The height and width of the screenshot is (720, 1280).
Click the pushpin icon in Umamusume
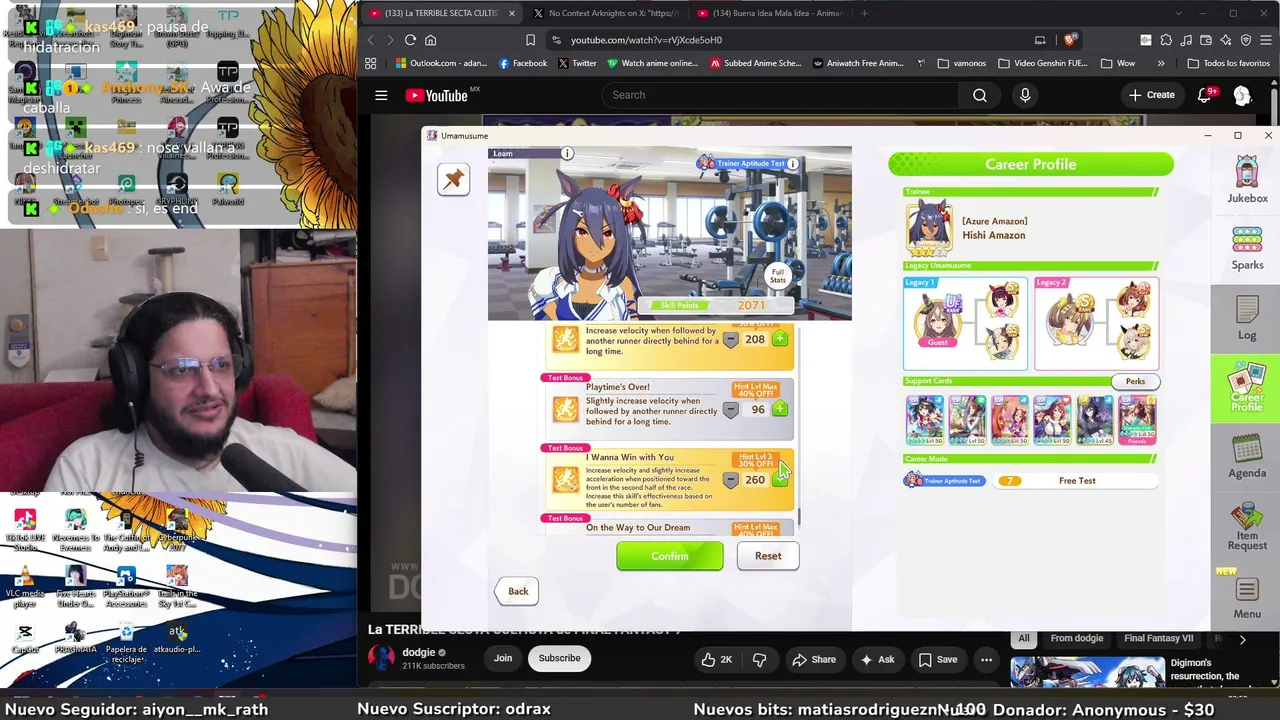point(453,179)
